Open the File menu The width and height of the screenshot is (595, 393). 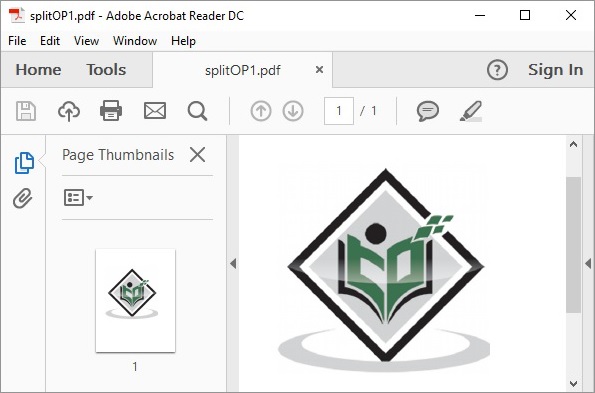[17, 41]
